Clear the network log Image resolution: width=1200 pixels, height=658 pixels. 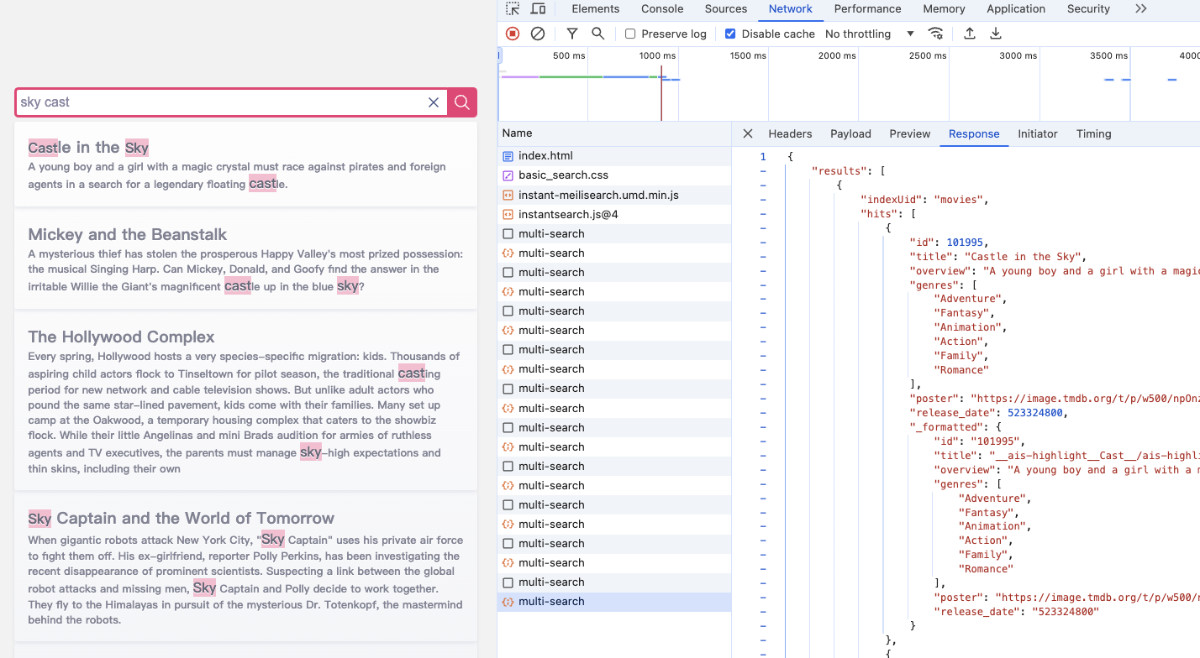point(538,34)
